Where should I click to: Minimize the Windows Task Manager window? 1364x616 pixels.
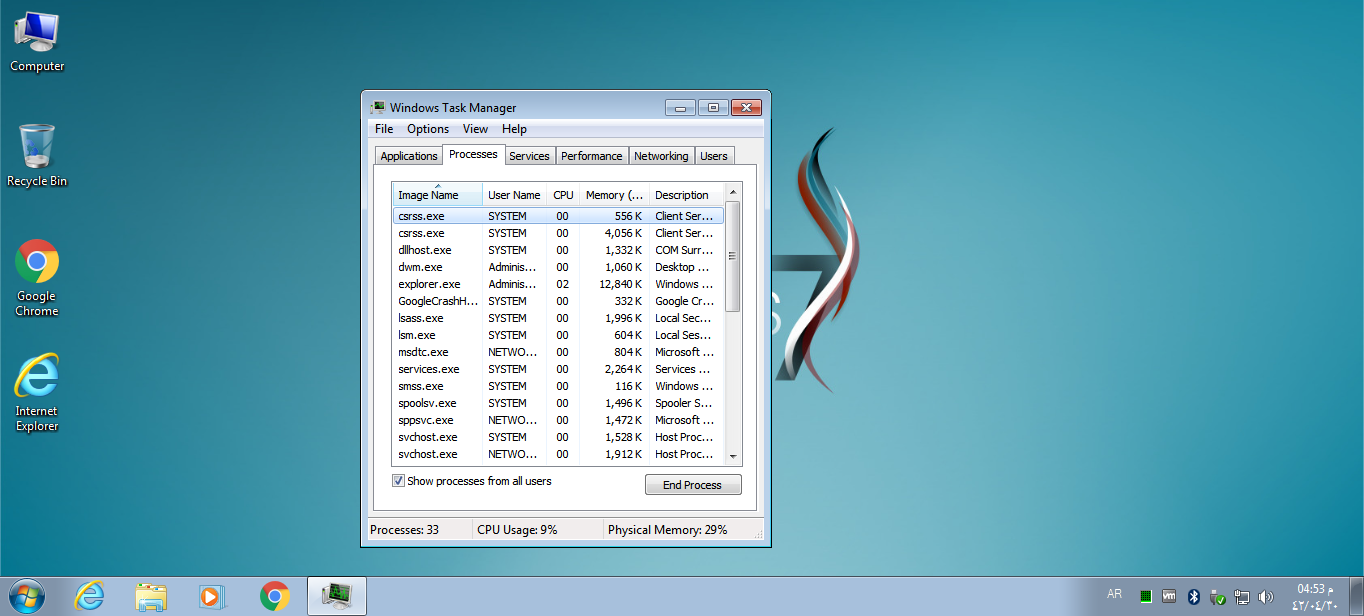tap(679, 107)
